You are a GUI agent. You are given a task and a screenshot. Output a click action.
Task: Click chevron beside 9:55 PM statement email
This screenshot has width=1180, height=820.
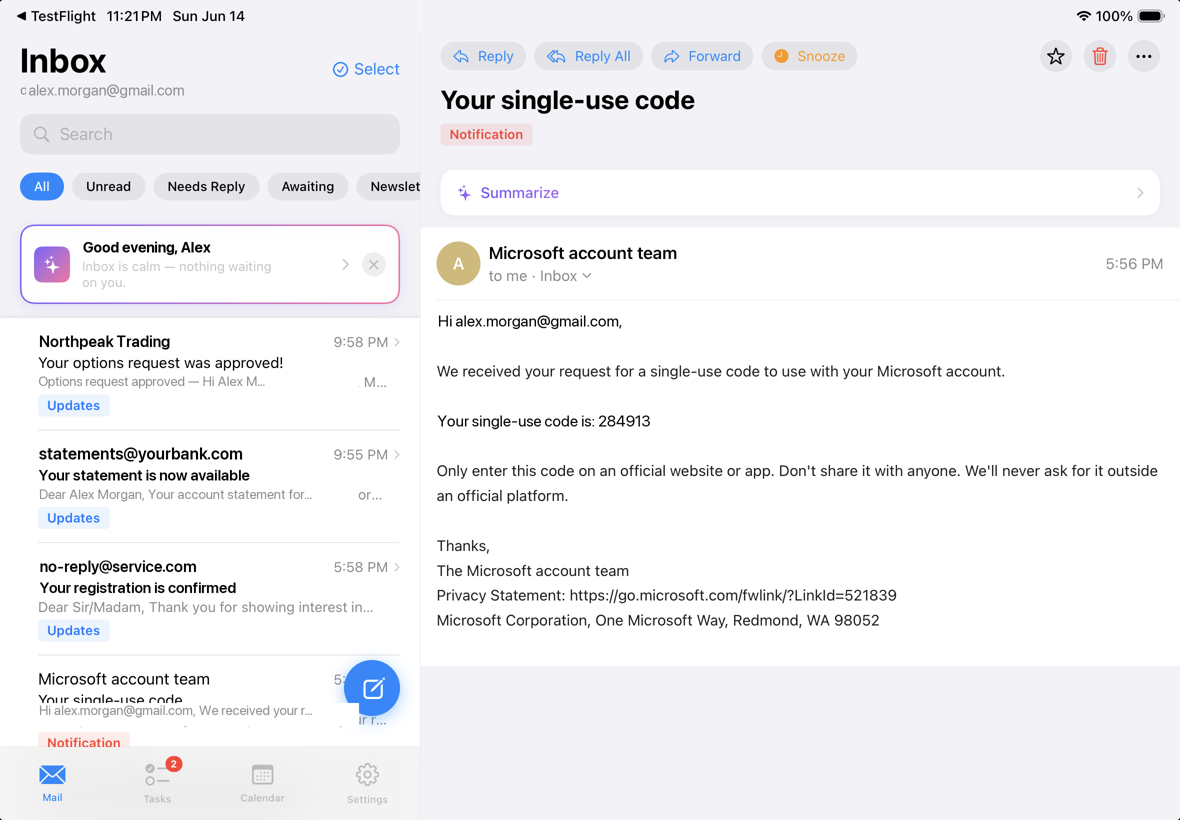point(397,455)
